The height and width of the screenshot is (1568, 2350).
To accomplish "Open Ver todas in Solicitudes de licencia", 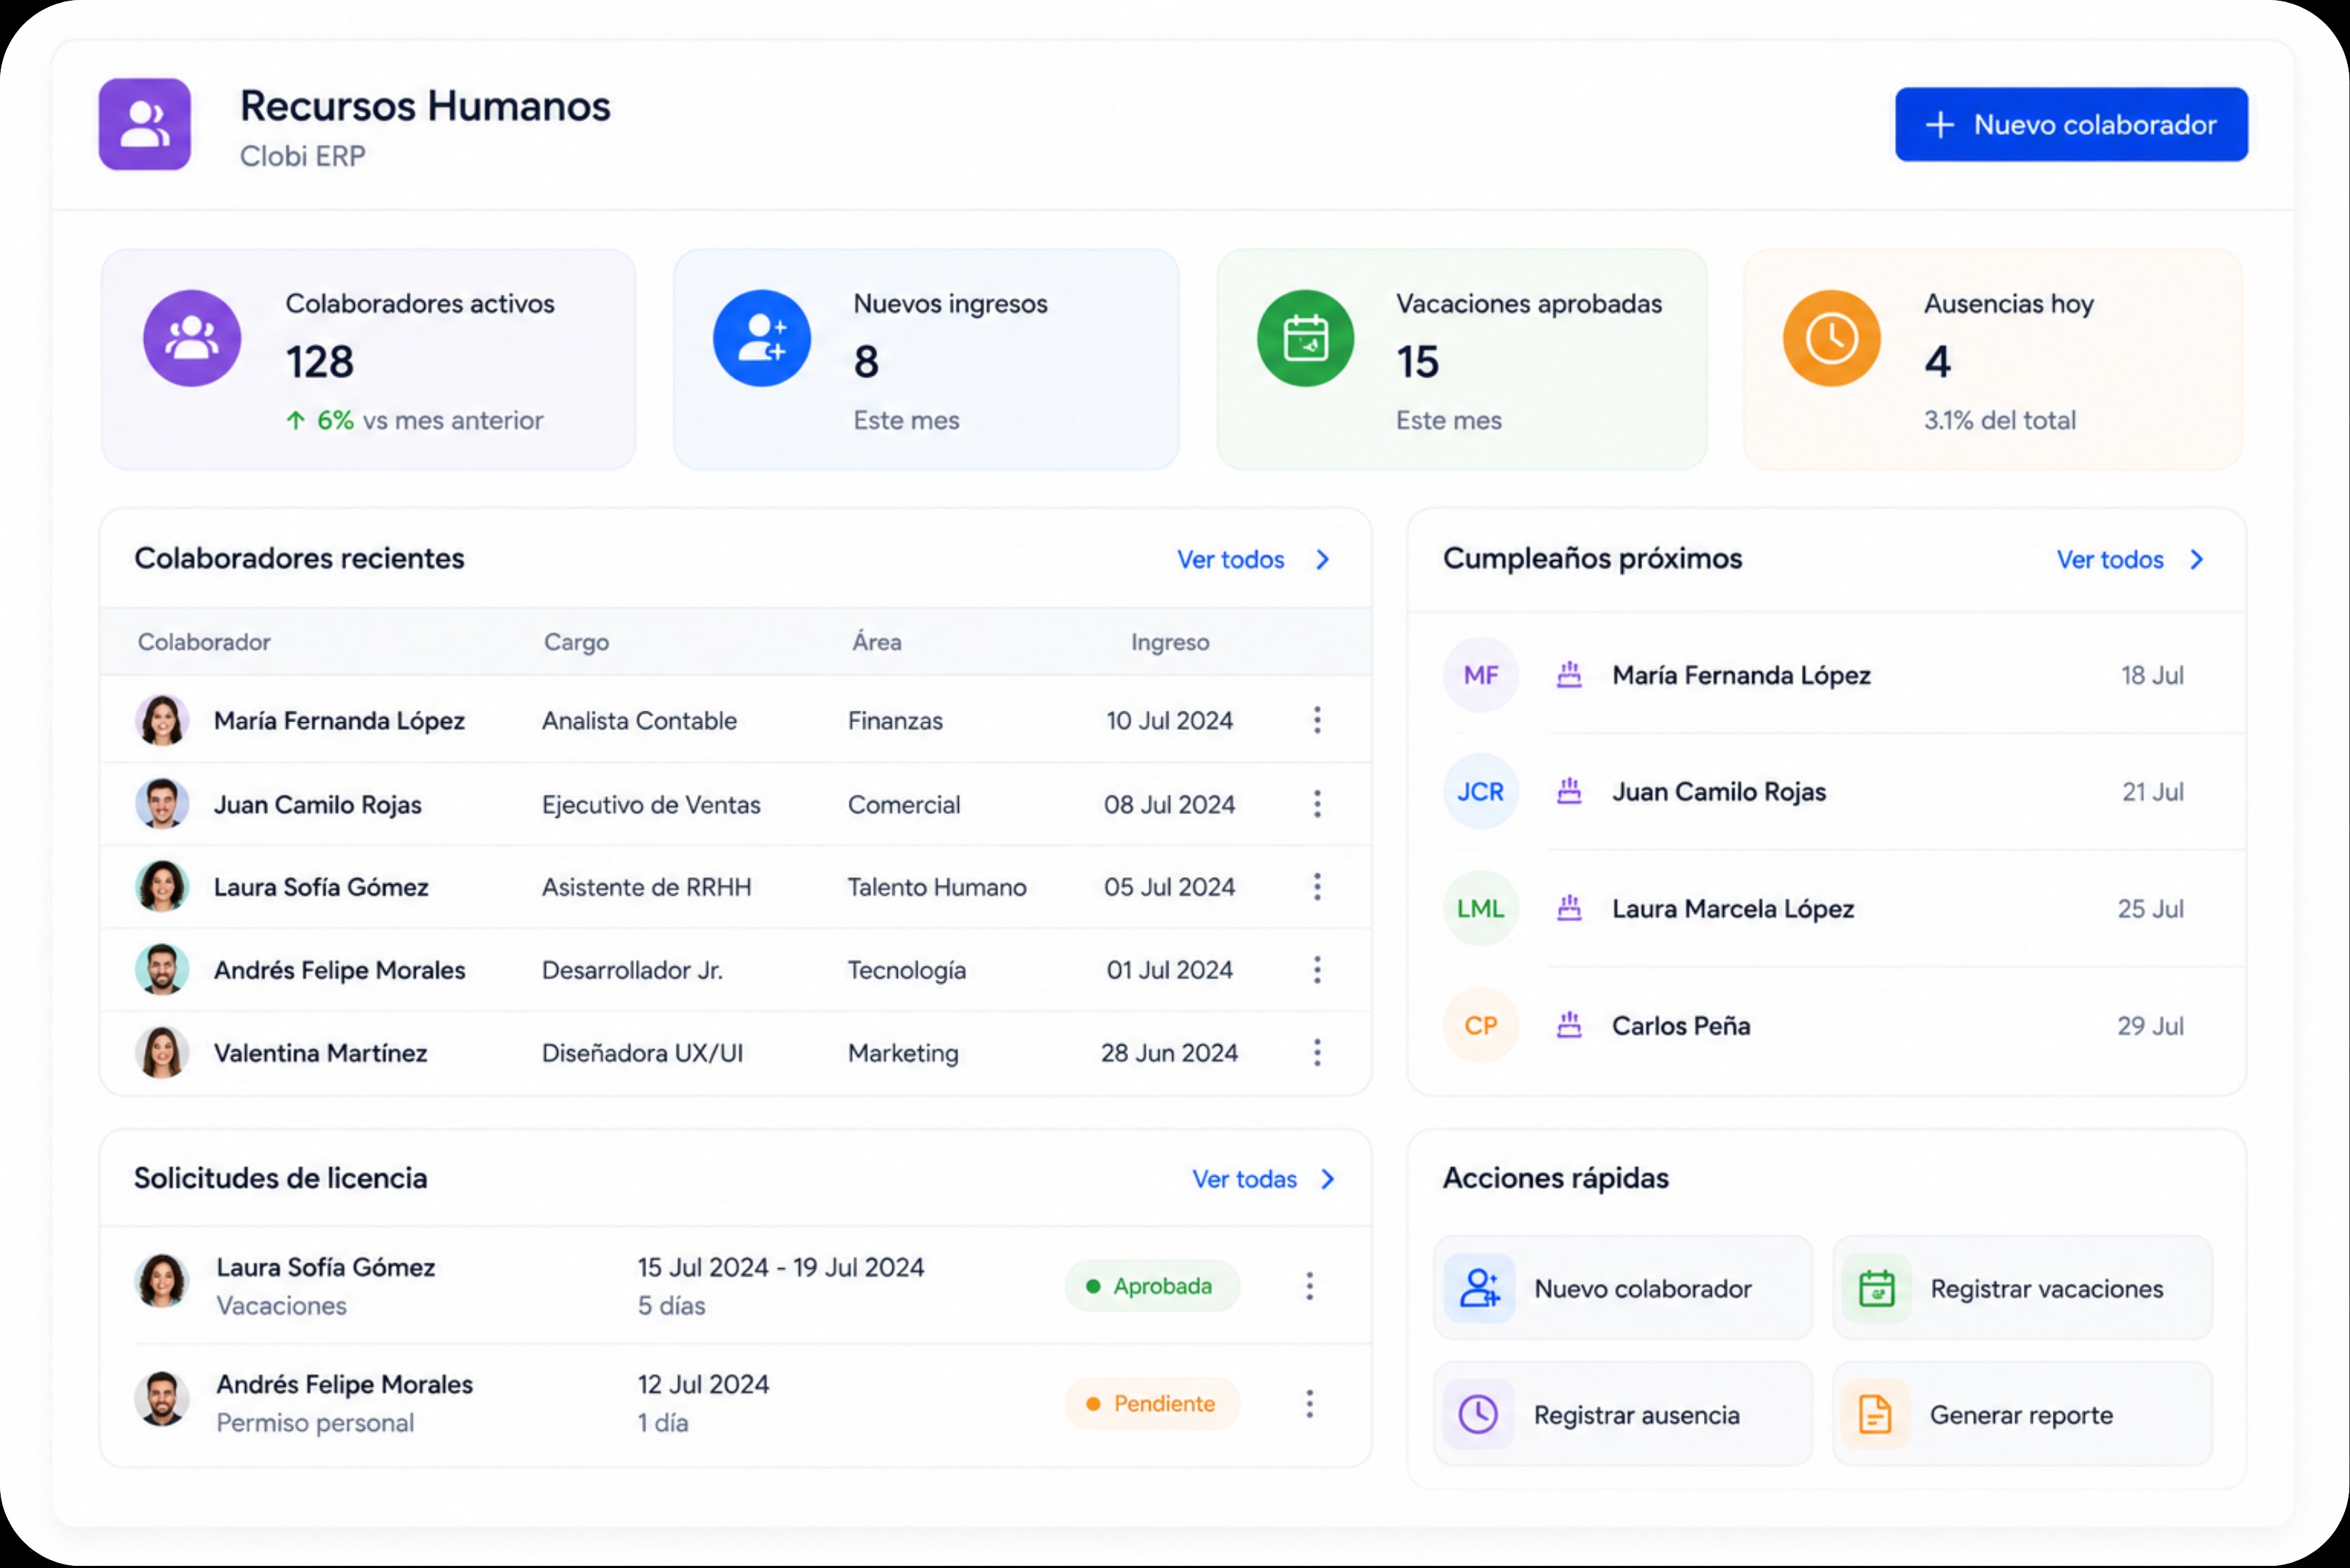I will (x=1244, y=1180).
